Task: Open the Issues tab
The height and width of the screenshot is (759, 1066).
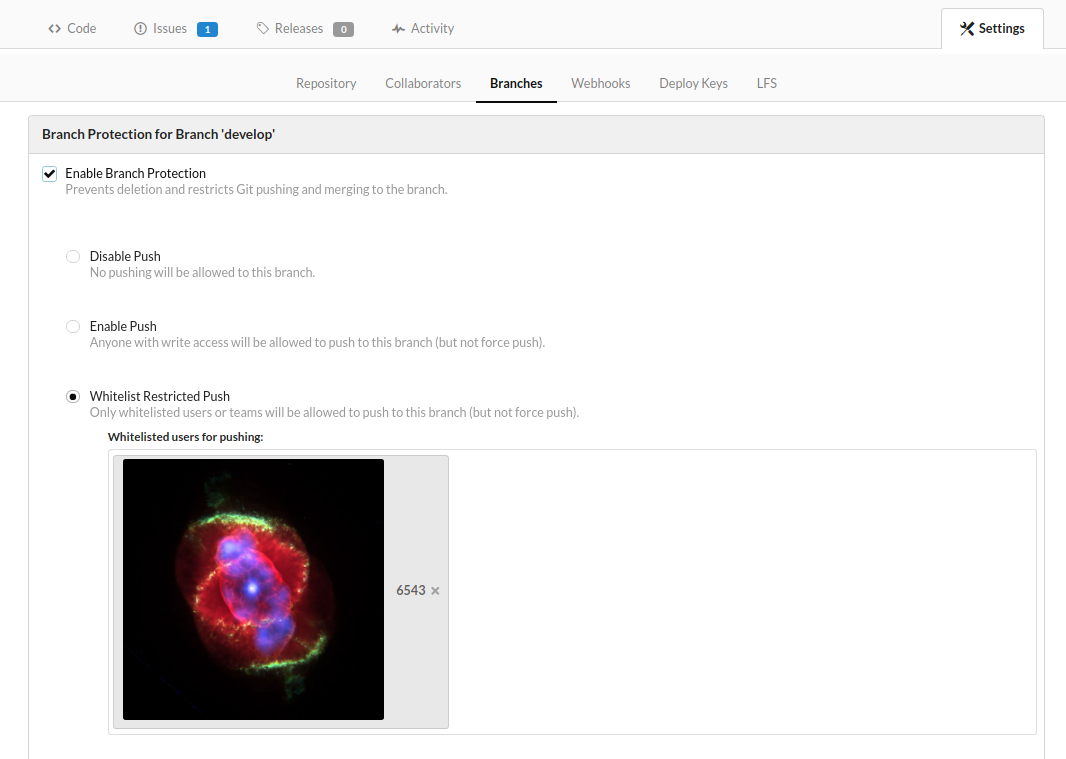Action: tap(176, 29)
